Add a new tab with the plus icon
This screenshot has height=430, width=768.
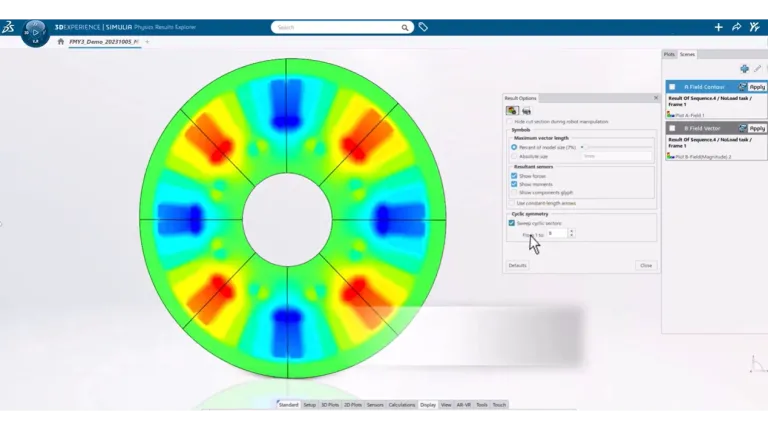pos(147,42)
